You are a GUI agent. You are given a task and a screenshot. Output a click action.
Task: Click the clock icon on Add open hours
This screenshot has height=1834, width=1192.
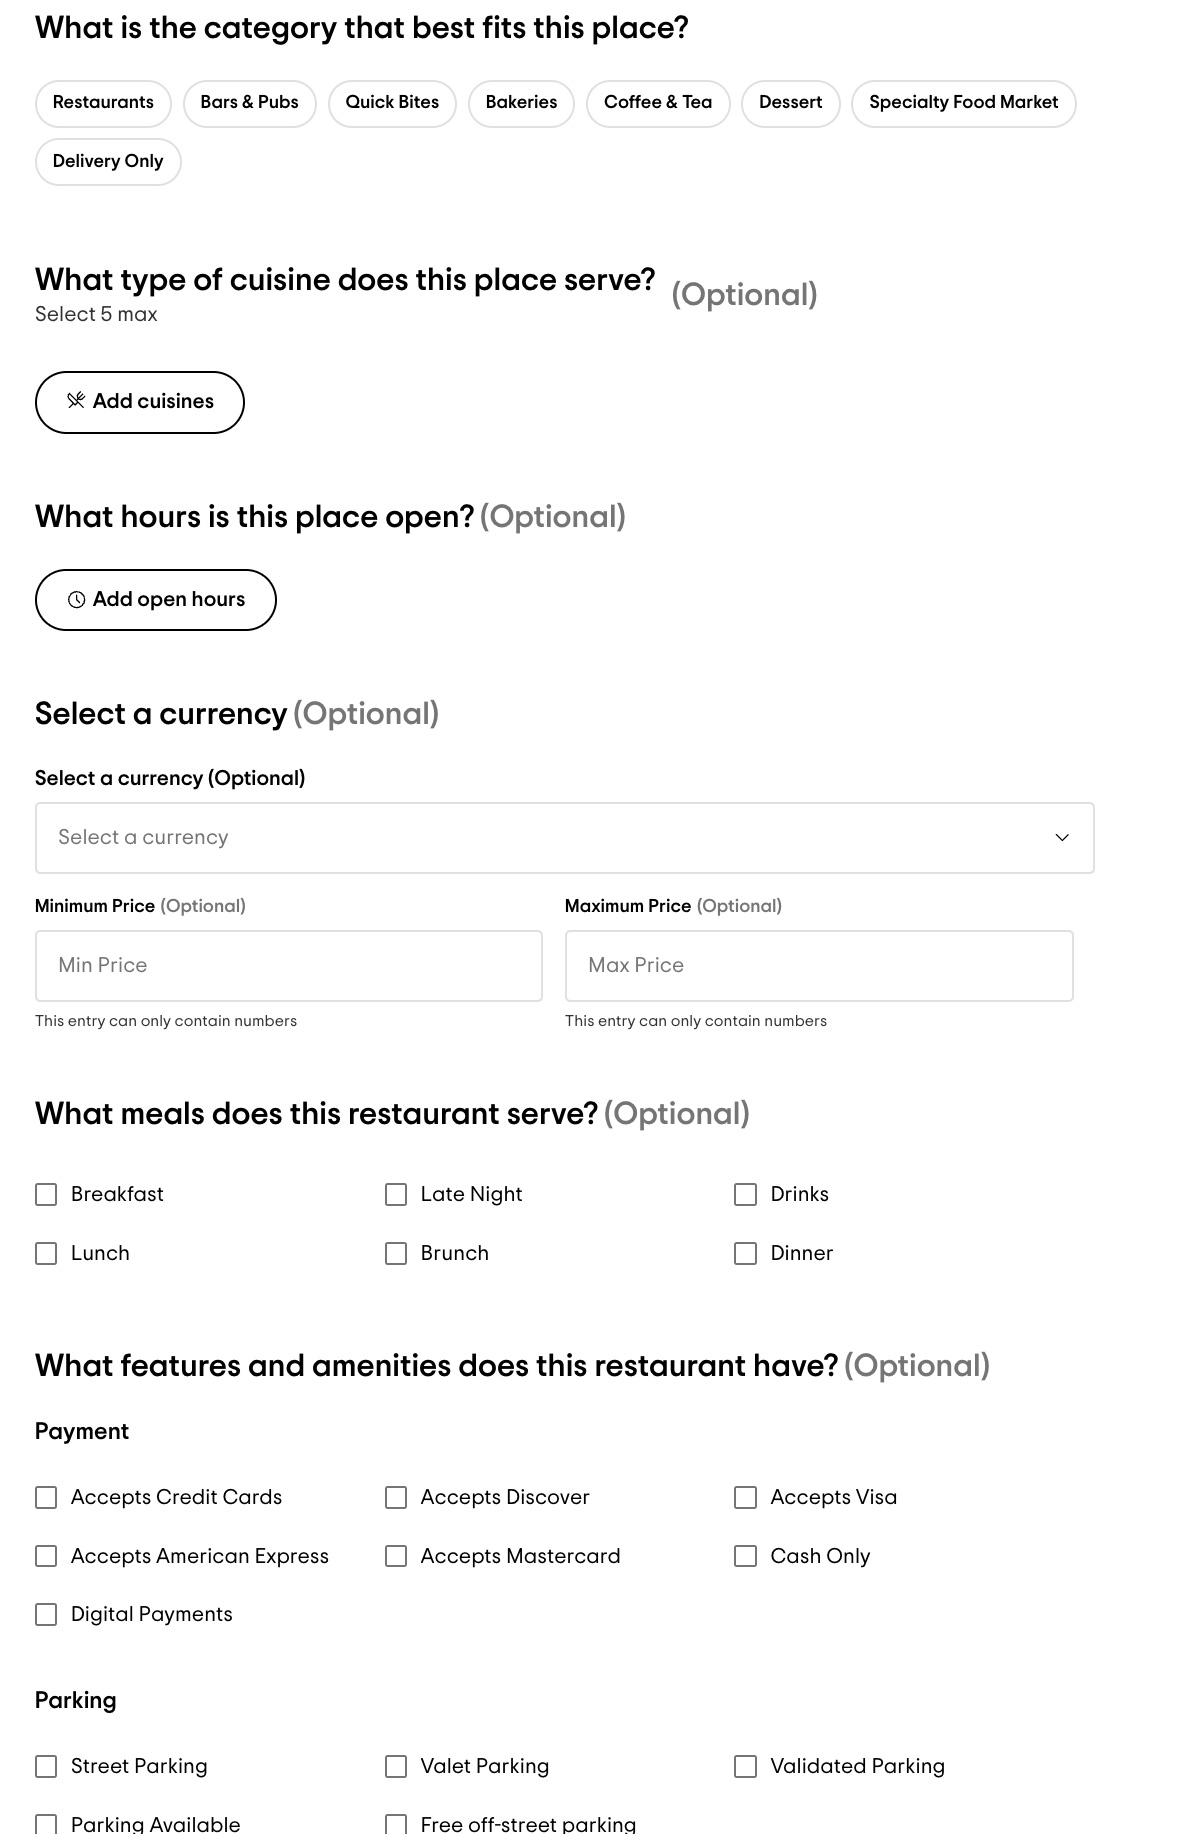coord(76,600)
